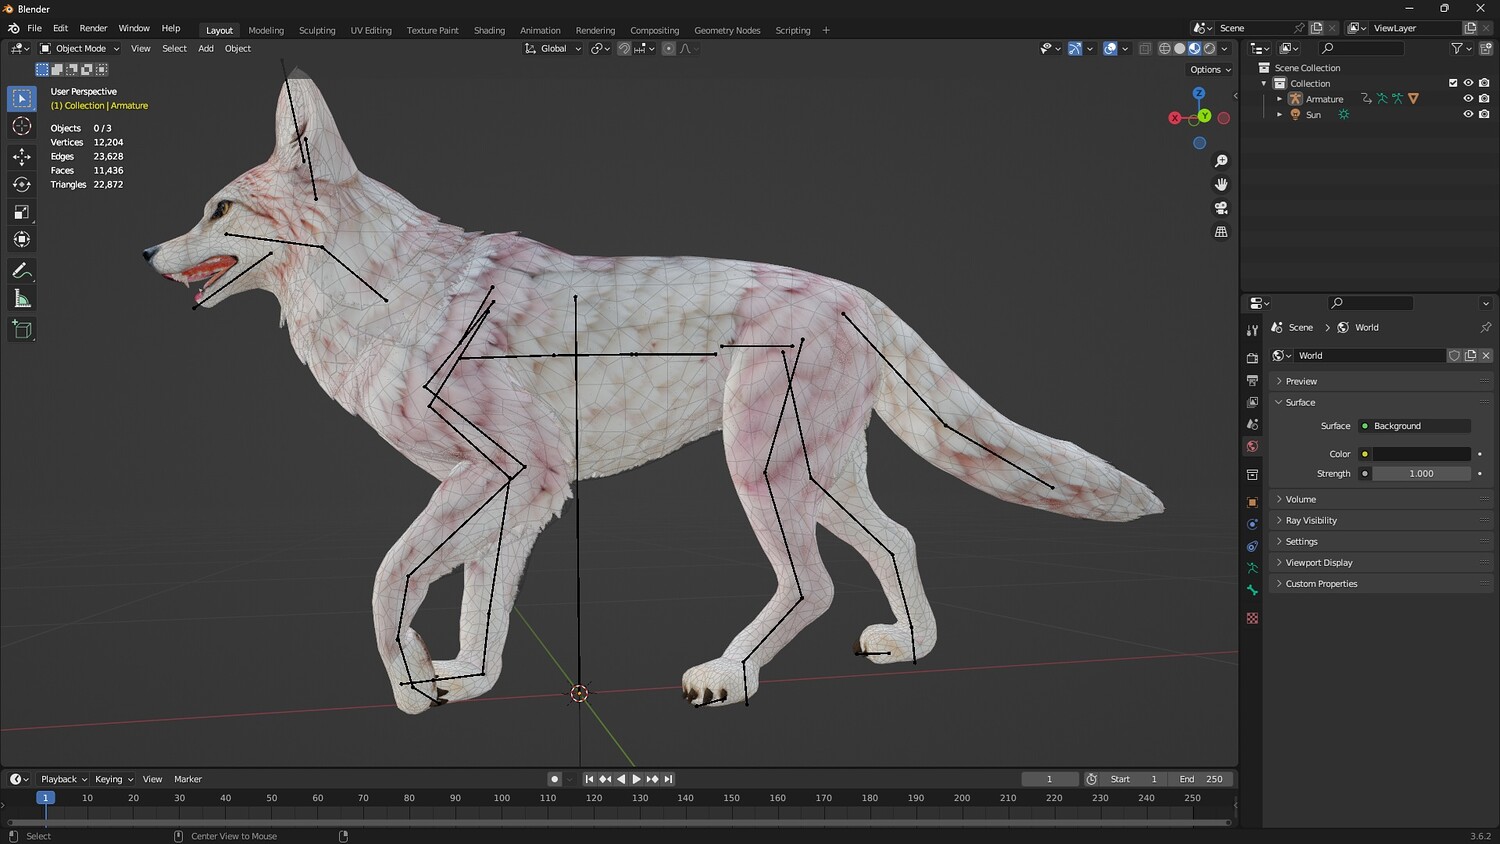Screen dimensions: 1500x844
Task: Activate the Move tool
Action: pos(22,156)
